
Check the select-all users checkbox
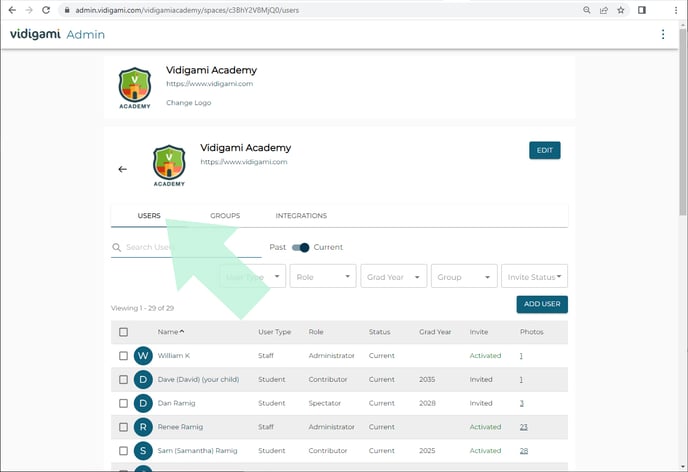pos(123,332)
